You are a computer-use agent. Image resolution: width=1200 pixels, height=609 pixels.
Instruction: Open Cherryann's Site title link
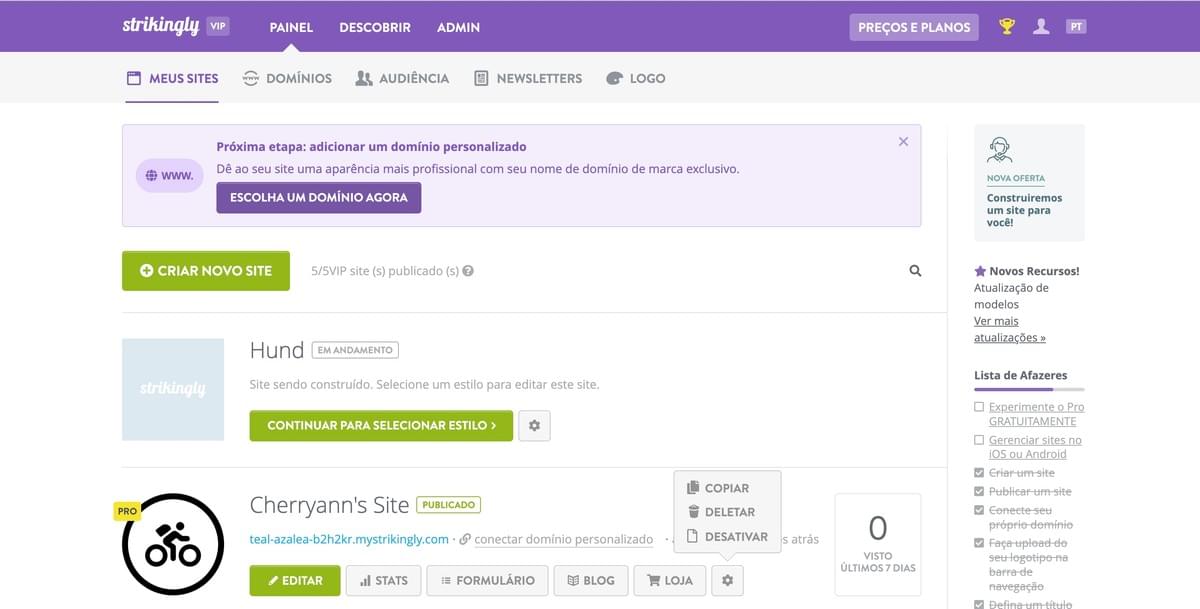(x=329, y=505)
